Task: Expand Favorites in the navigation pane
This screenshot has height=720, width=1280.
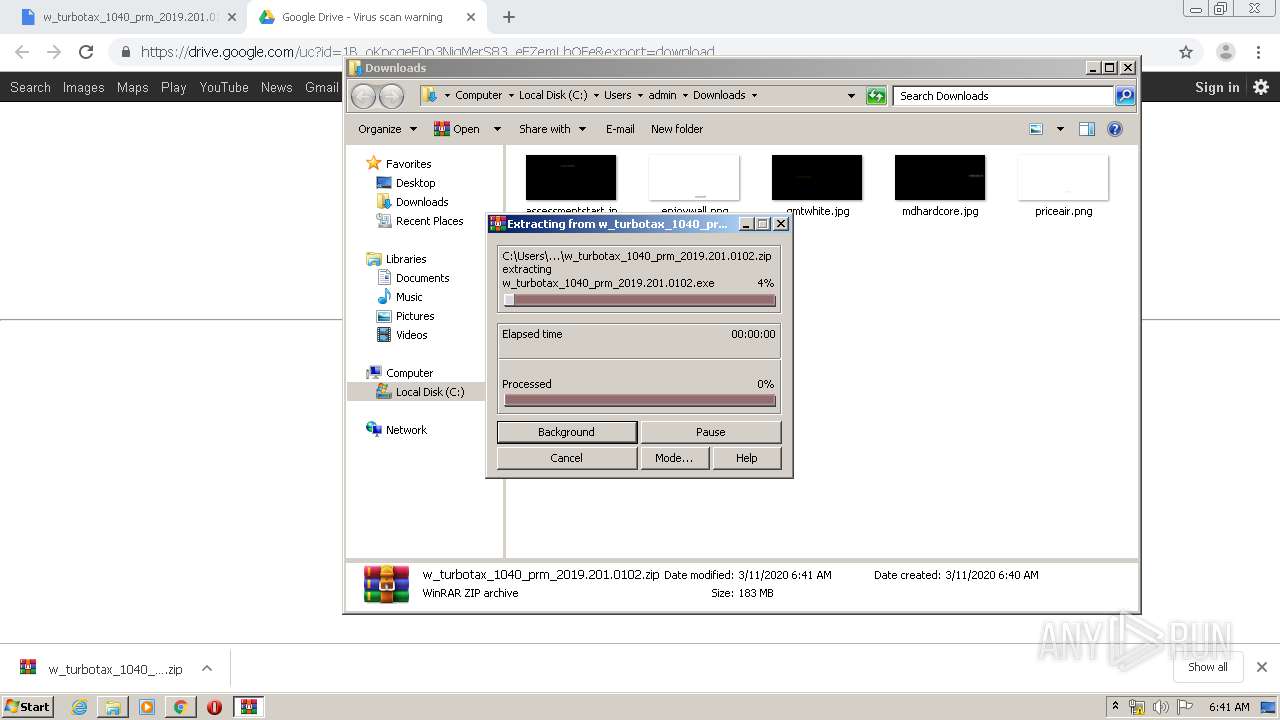Action: pyautogui.click(x=408, y=164)
